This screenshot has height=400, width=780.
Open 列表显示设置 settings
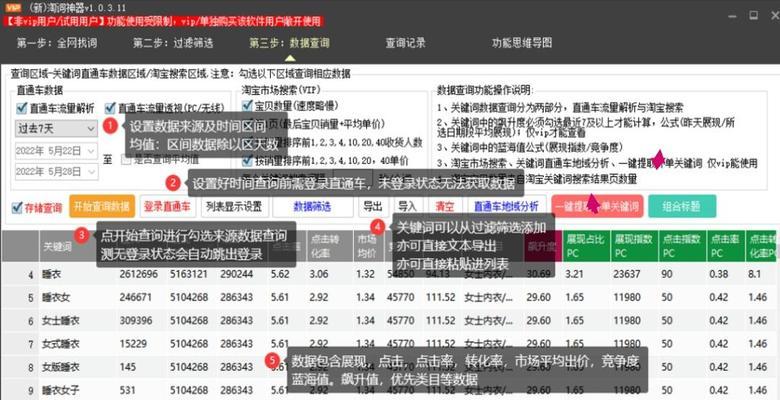pyautogui.click(x=235, y=206)
